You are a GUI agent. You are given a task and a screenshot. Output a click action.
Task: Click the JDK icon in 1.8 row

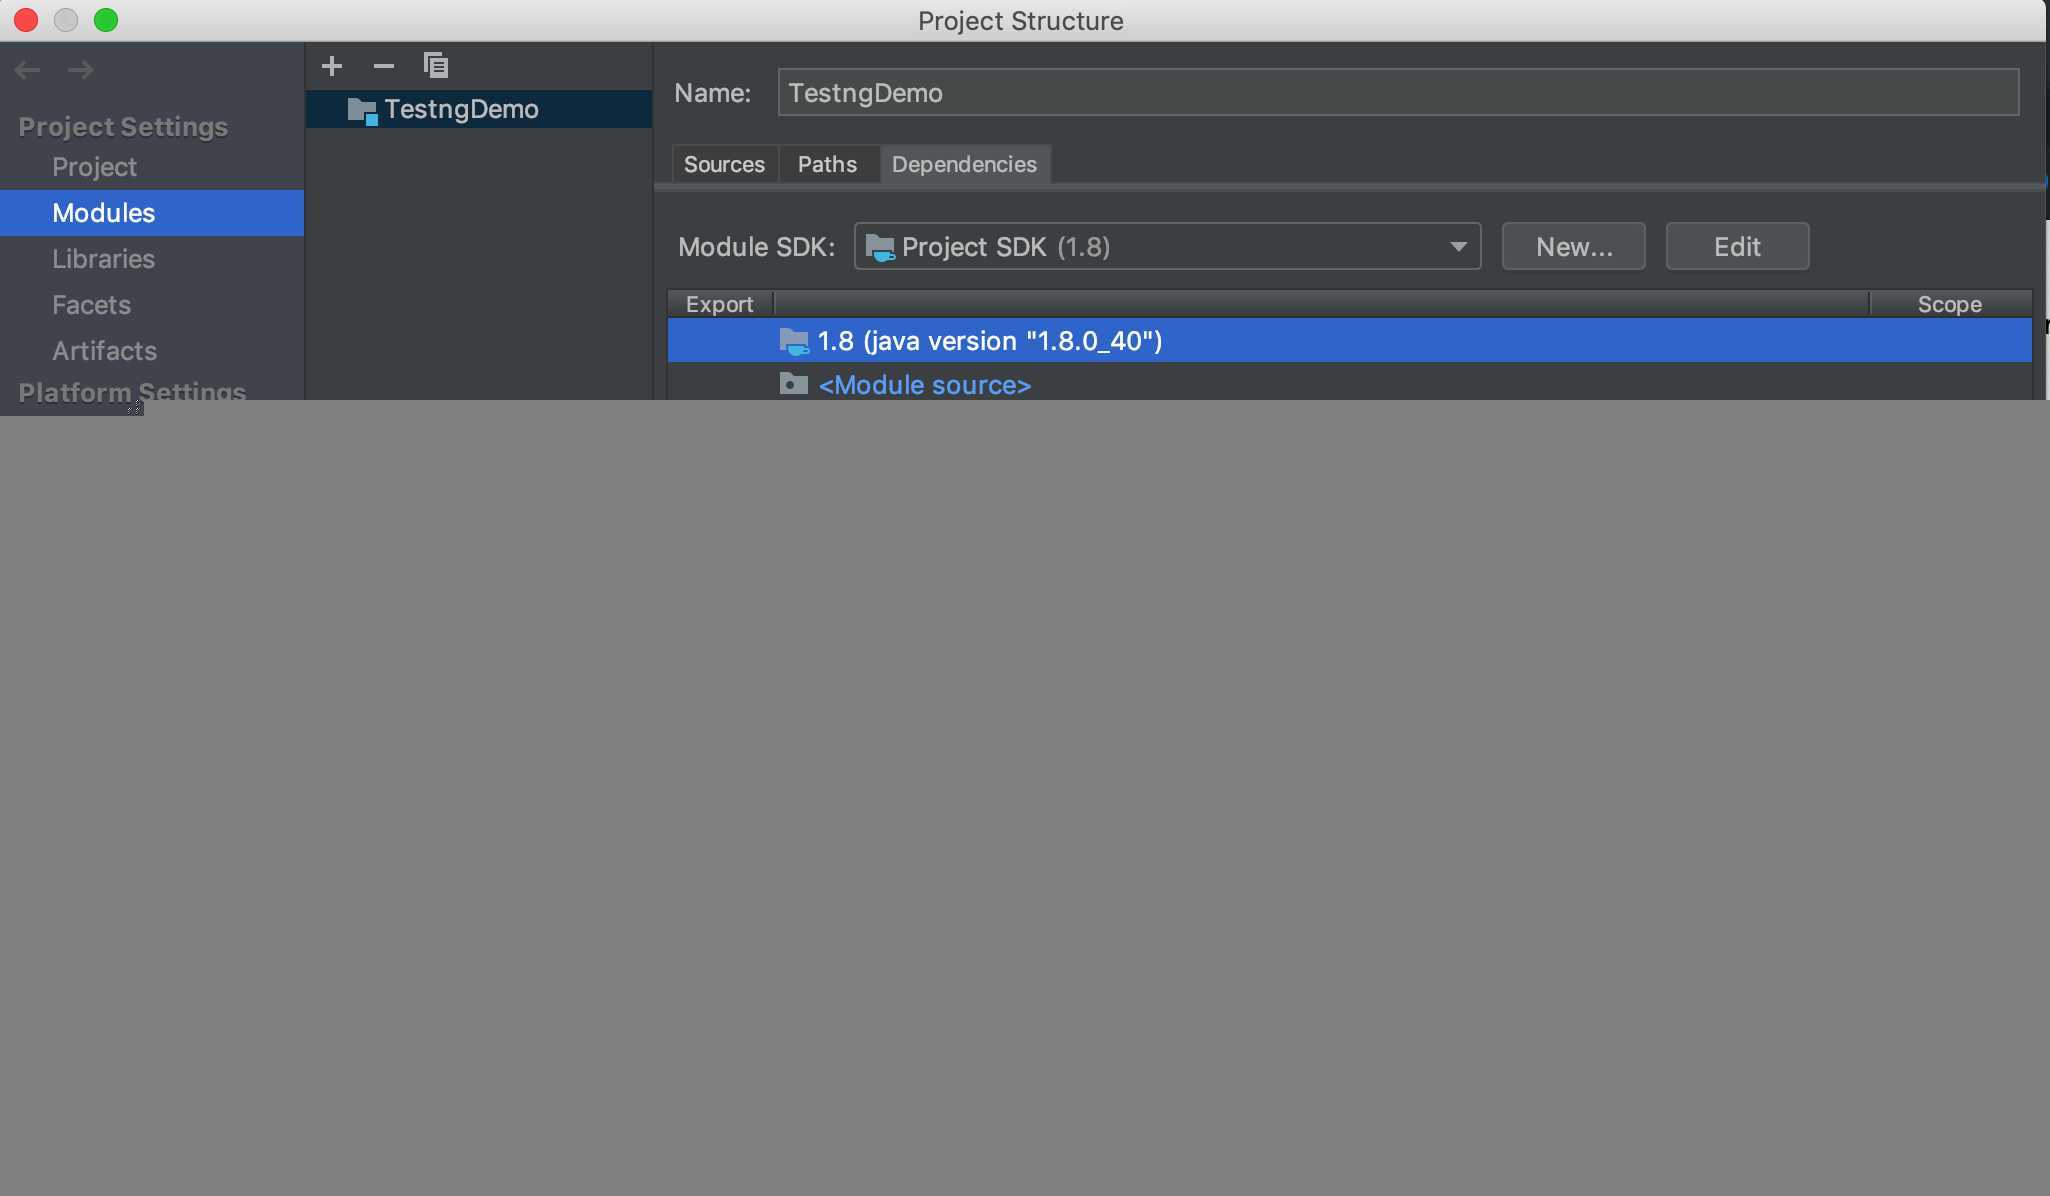coord(794,342)
